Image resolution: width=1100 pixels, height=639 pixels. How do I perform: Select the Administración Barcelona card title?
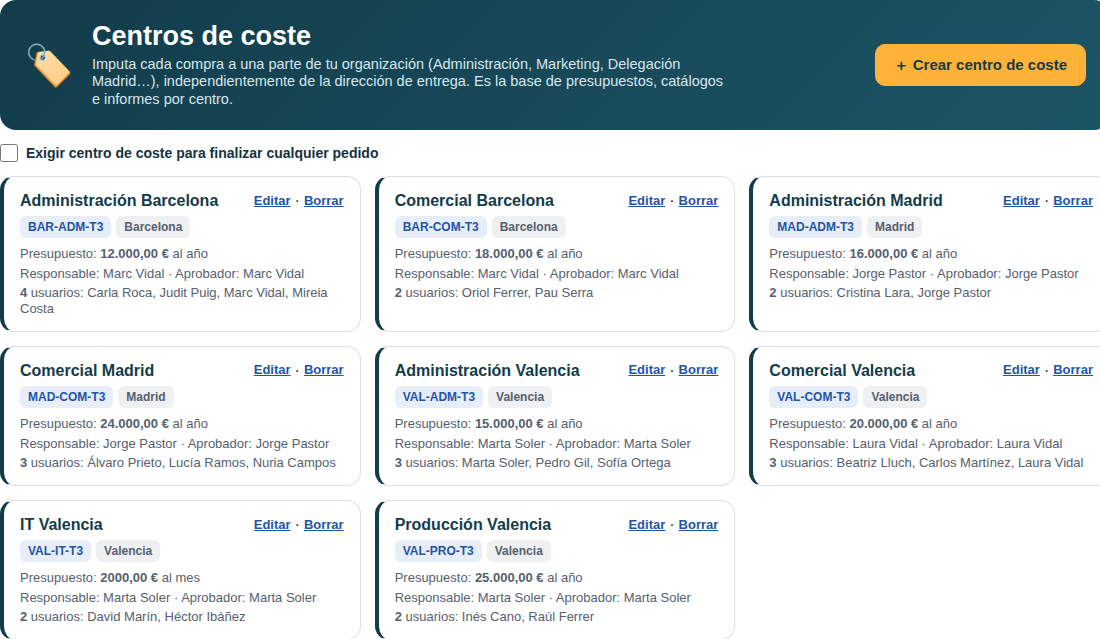pyautogui.click(x=119, y=201)
